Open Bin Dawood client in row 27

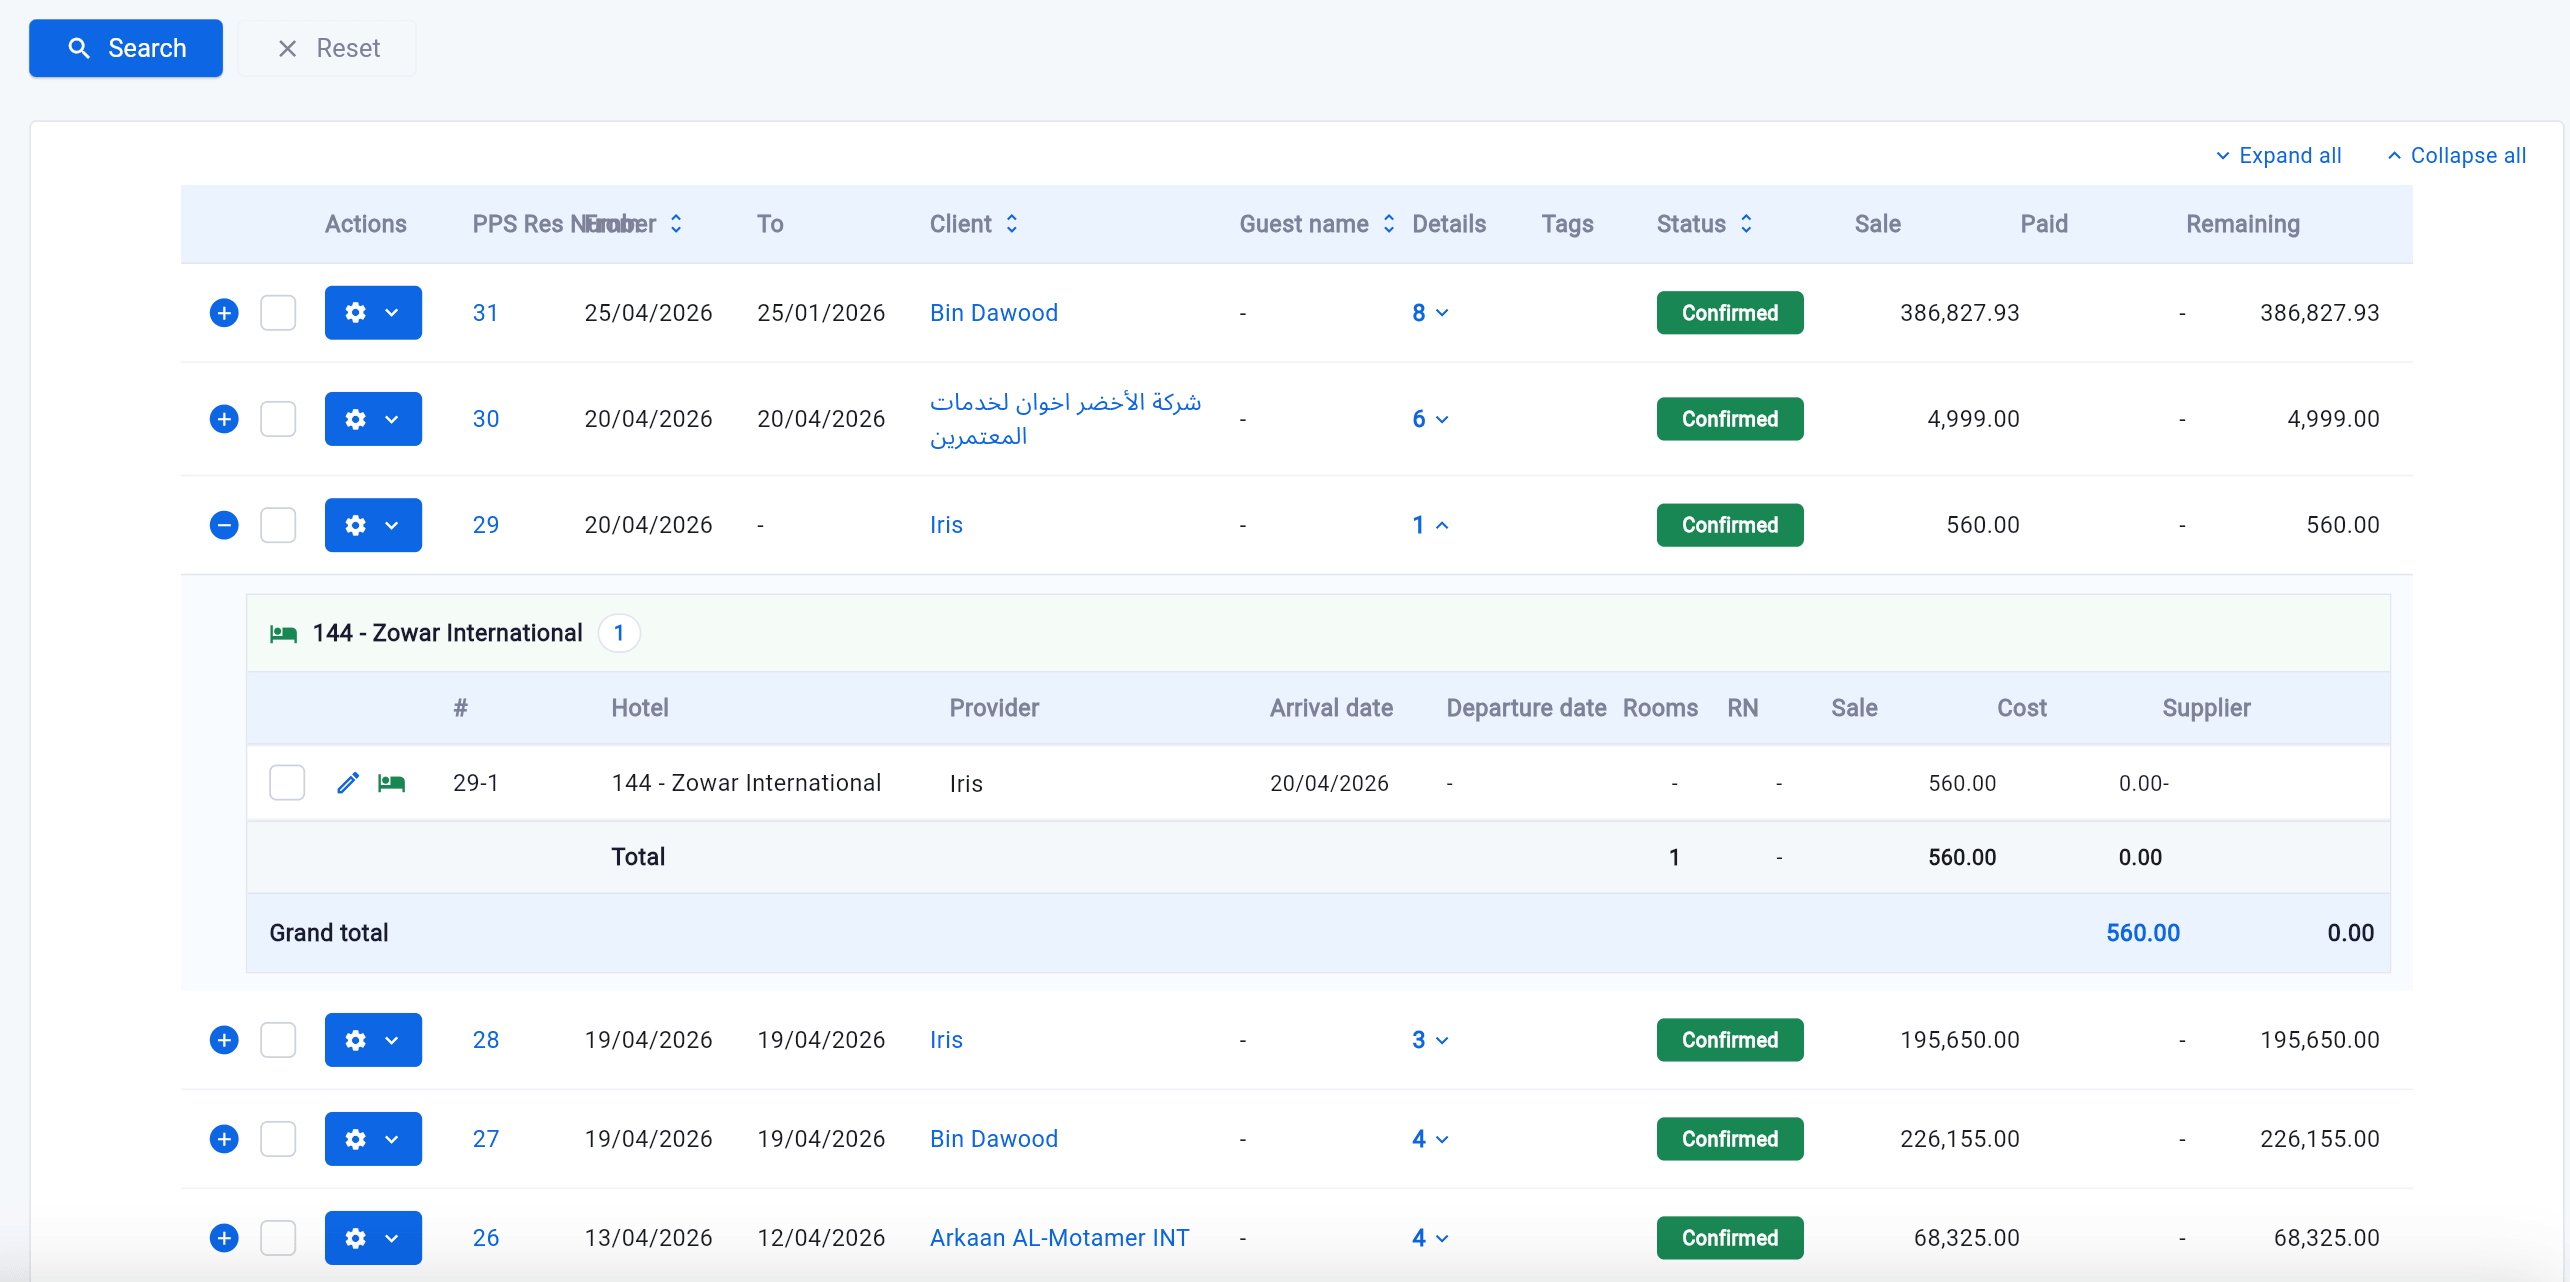(993, 1139)
